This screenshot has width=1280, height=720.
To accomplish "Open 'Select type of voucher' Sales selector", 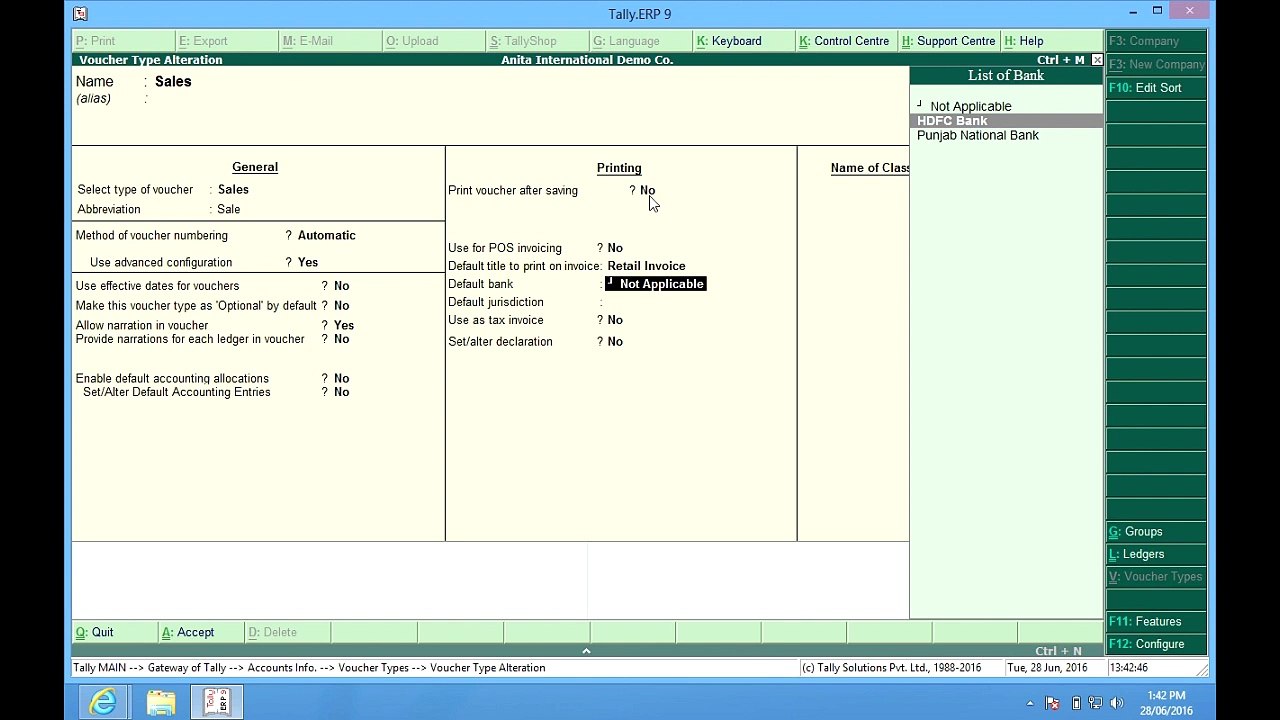I will point(233,189).
